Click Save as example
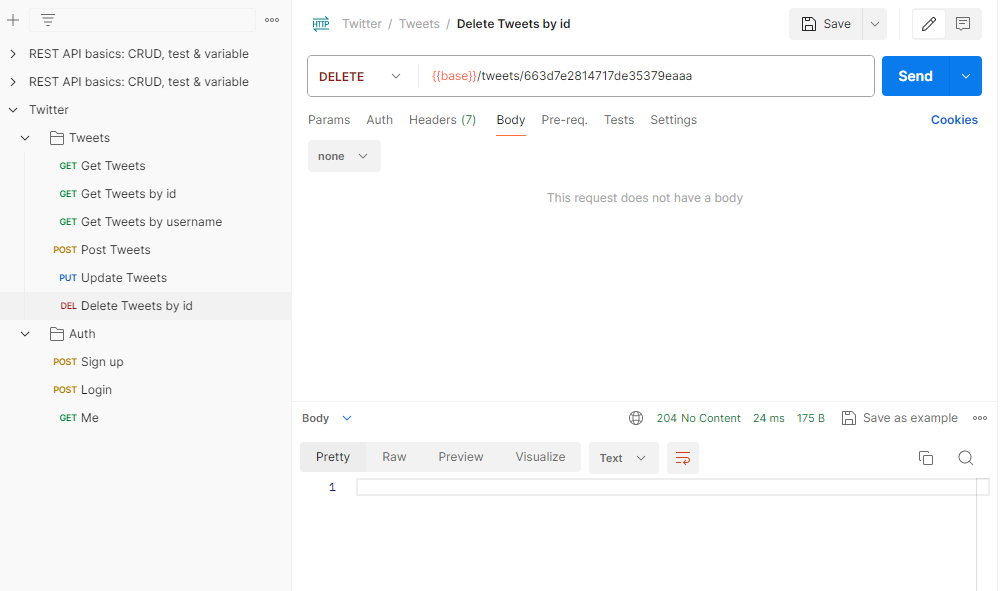Viewport: 1003px width, 591px height. pos(899,418)
